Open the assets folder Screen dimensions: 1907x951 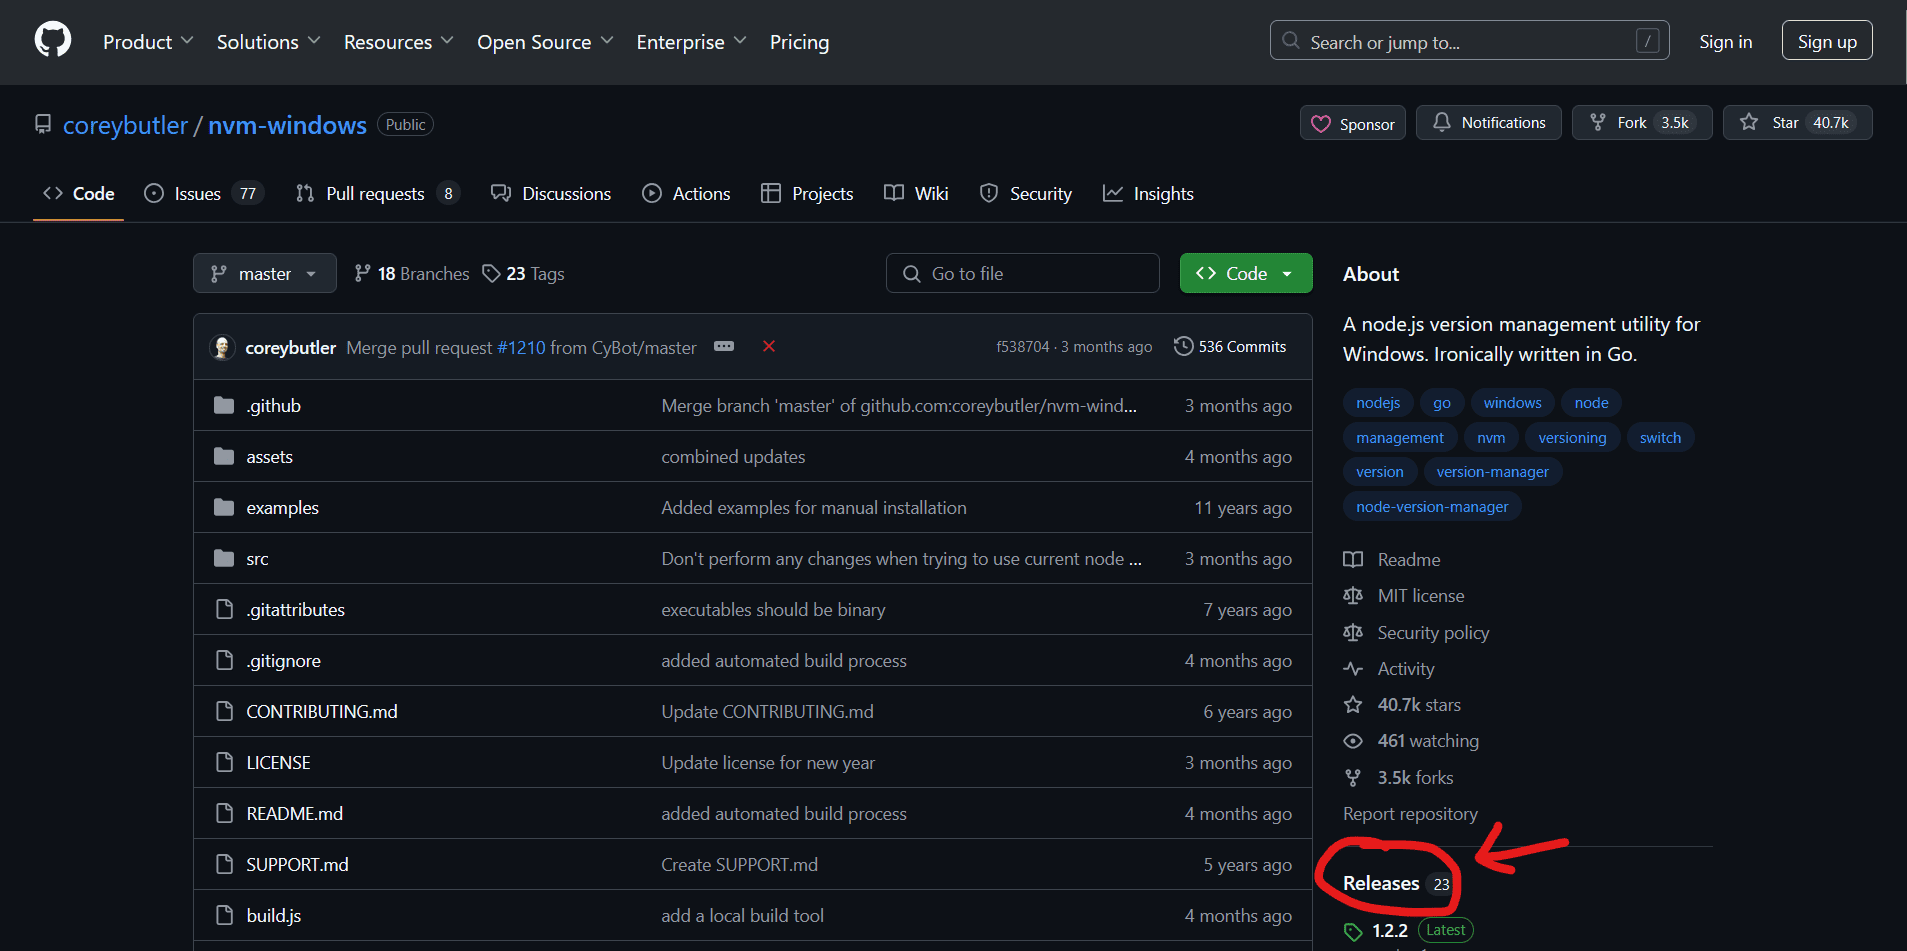[x=269, y=456]
